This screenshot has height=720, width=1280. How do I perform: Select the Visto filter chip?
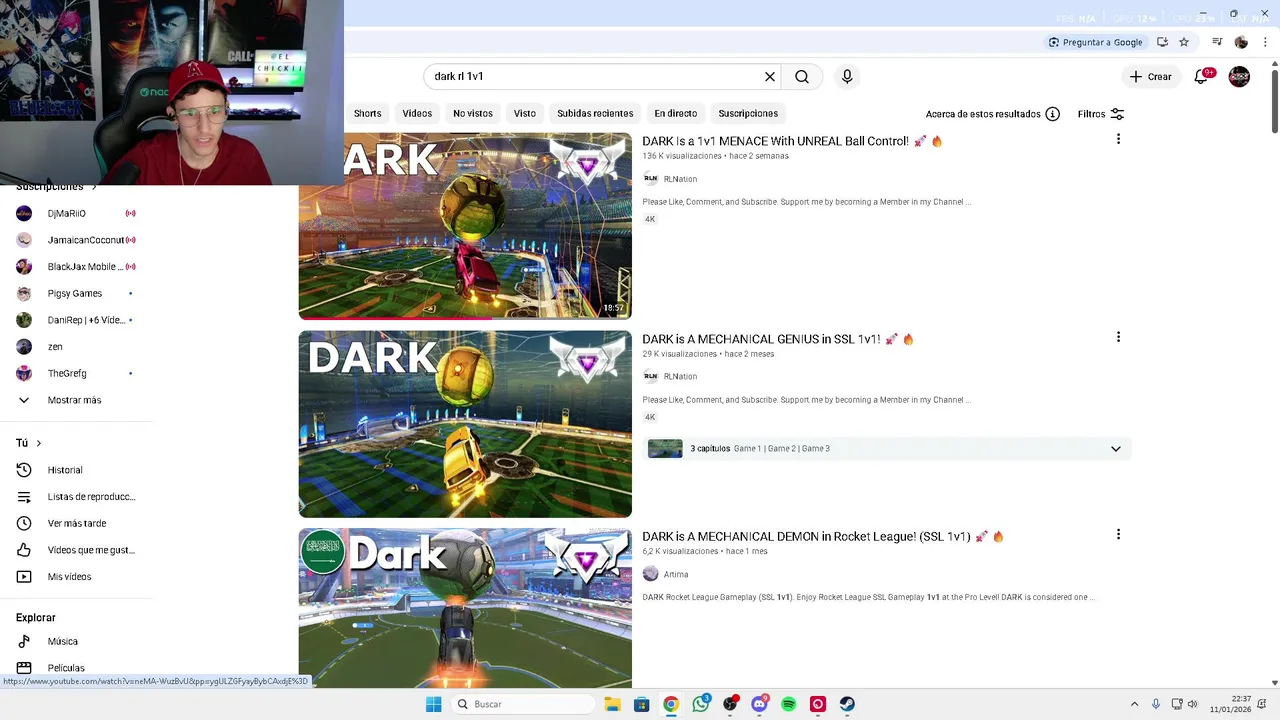coord(525,113)
